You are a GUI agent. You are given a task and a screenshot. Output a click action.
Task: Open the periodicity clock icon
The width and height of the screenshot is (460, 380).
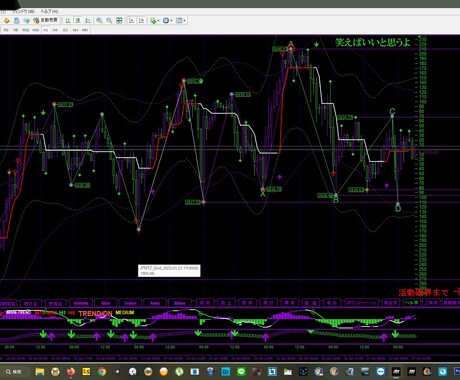tap(166, 21)
